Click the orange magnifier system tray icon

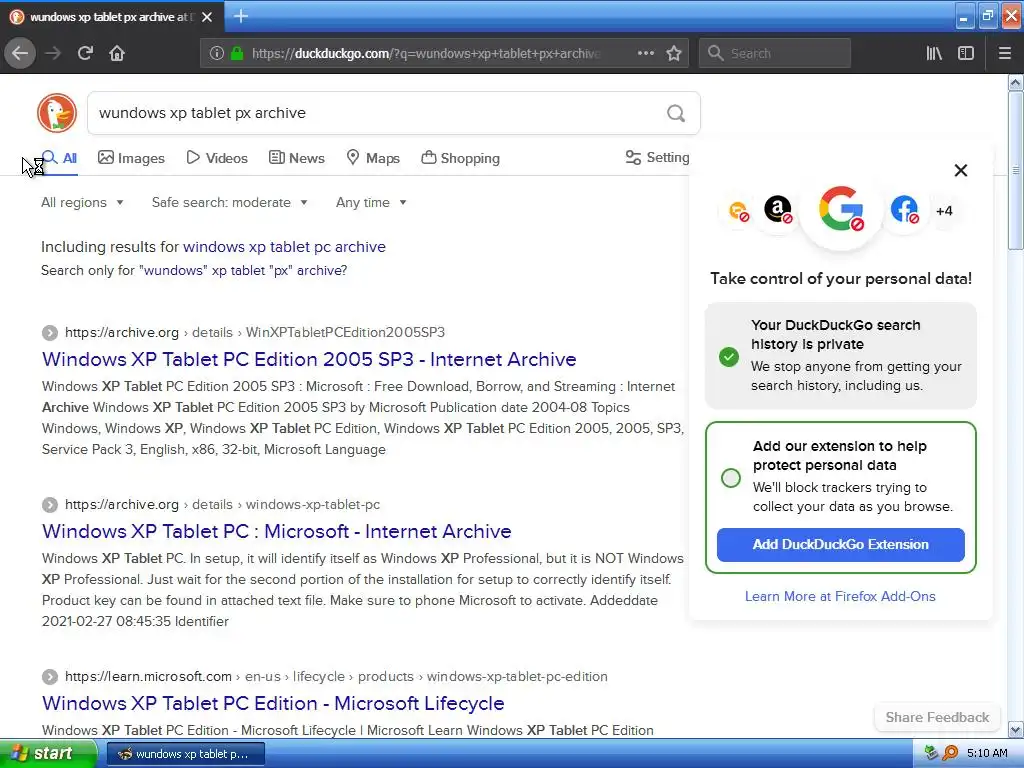tap(950, 753)
